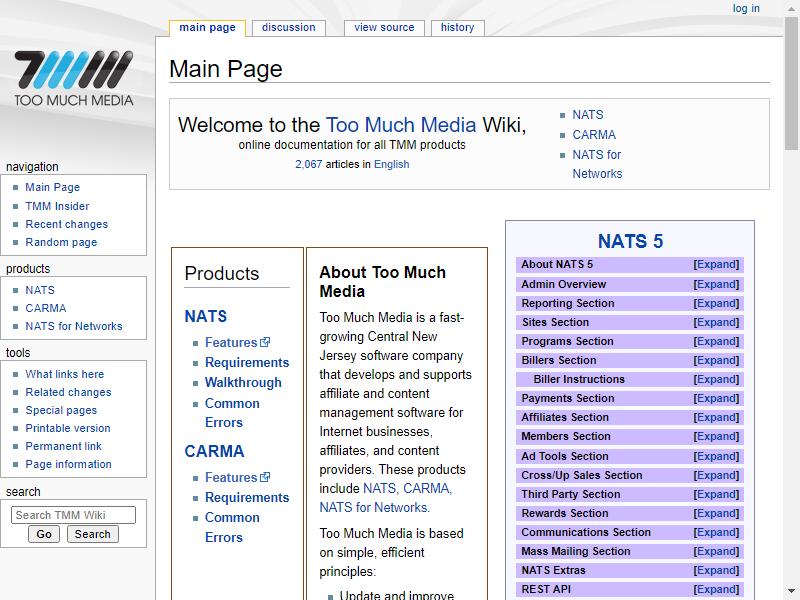Open the discussion tab
800x600 pixels.
pyautogui.click(x=289, y=28)
